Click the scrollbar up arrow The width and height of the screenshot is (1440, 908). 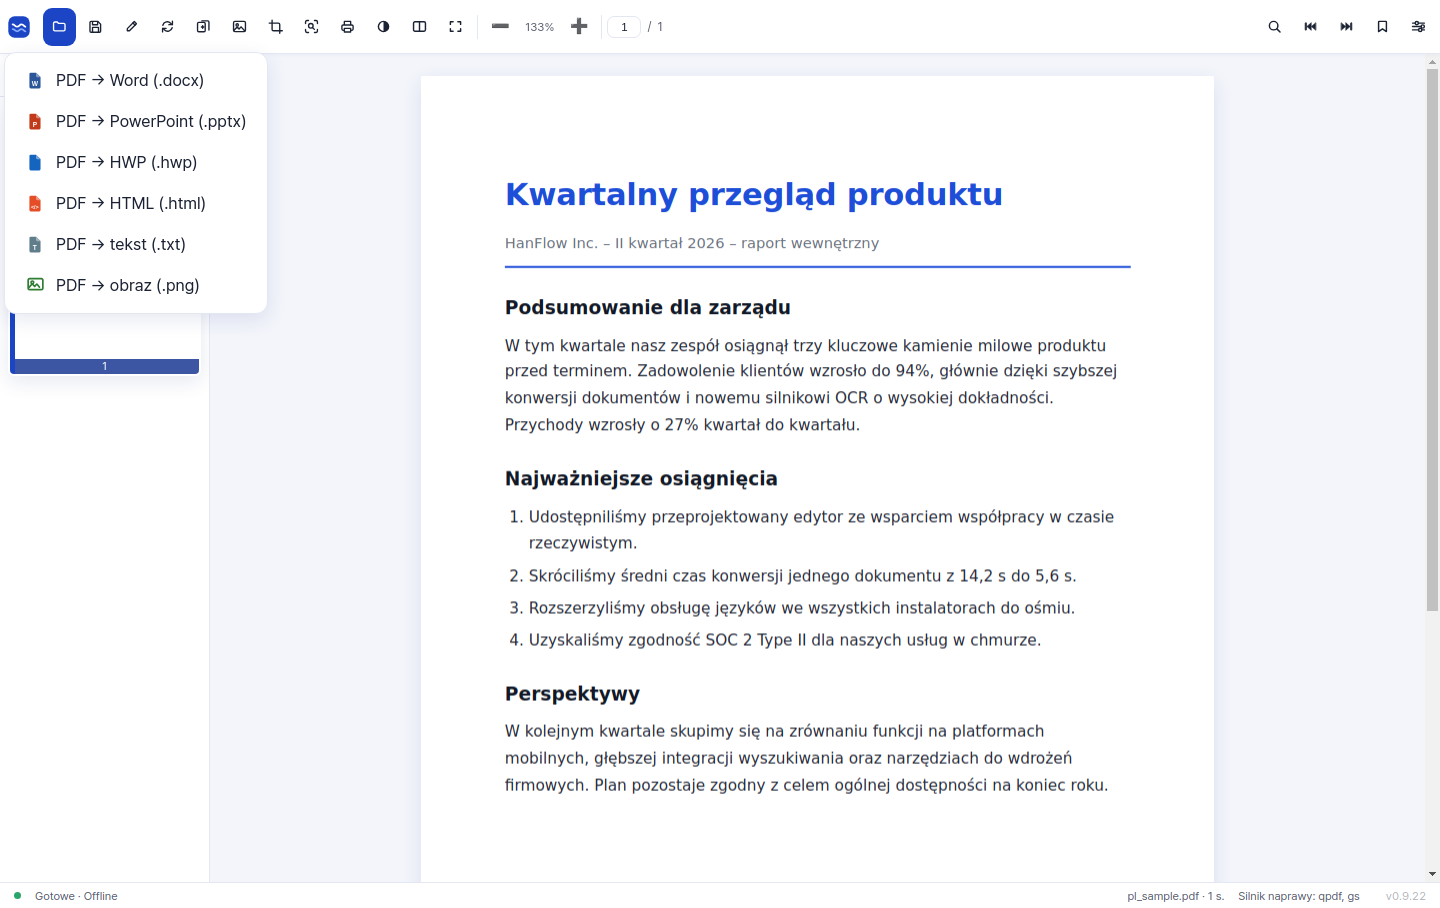pos(1432,62)
